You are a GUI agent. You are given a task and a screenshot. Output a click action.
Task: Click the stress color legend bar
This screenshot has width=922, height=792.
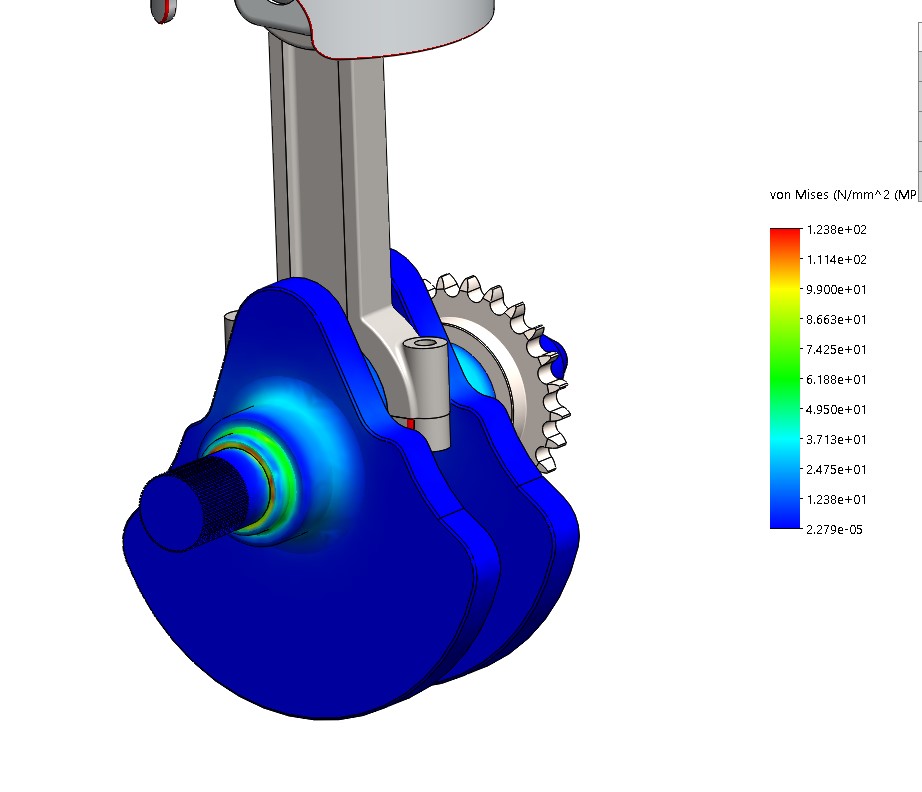click(x=785, y=378)
